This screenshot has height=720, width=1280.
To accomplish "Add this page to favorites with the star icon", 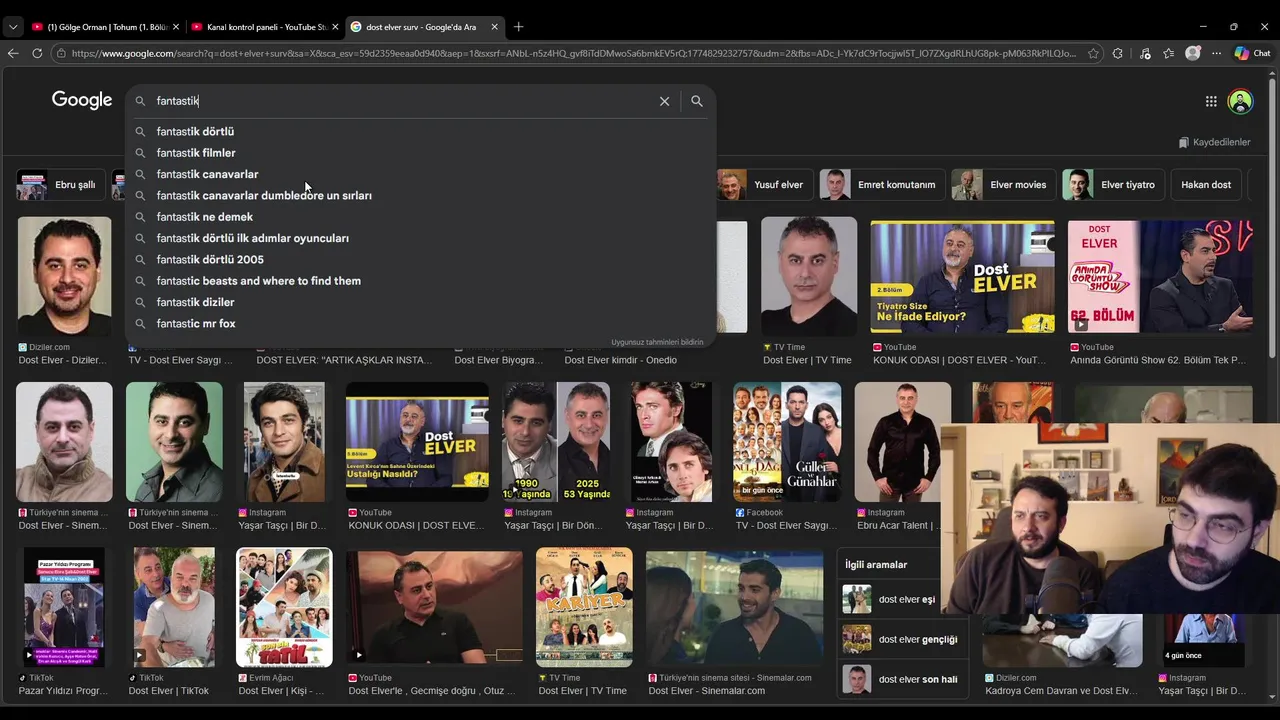I will point(1093,53).
